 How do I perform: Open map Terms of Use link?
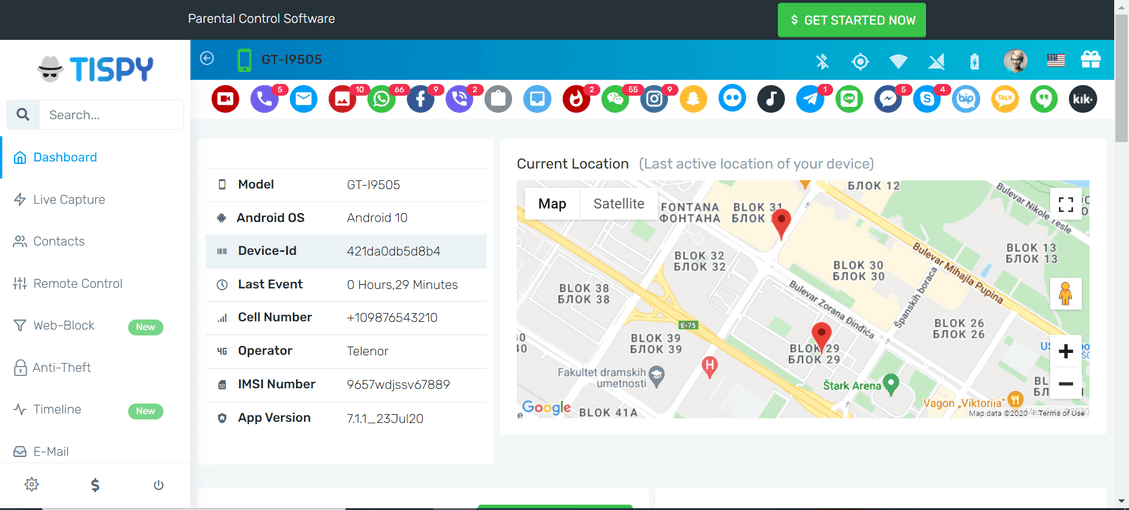(1063, 413)
